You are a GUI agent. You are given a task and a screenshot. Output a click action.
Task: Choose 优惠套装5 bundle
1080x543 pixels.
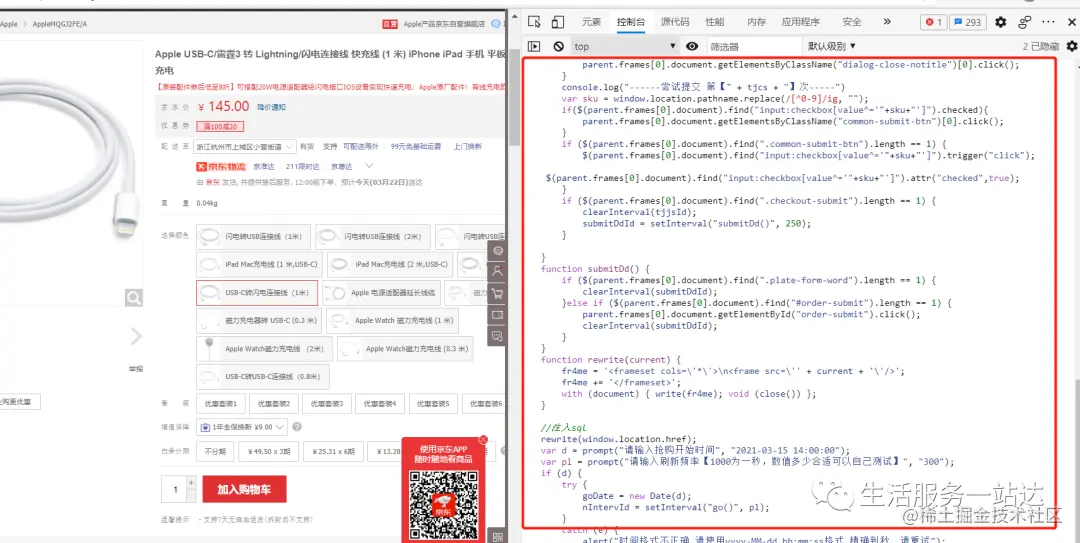434,404
